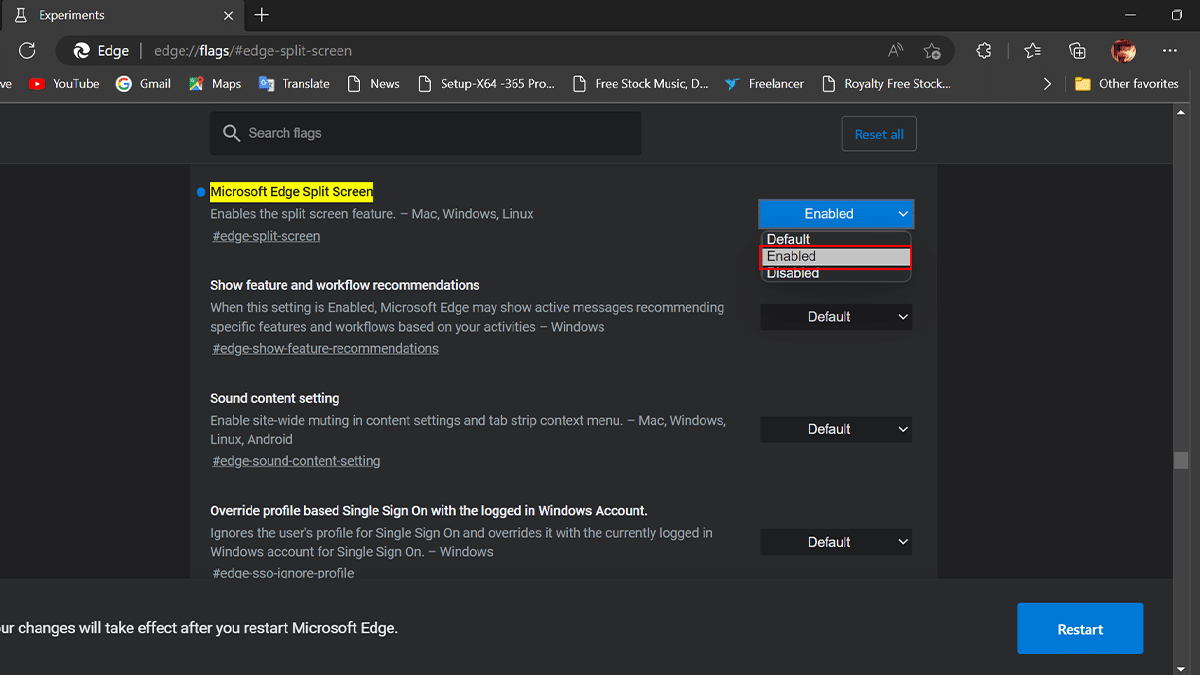Follow the #edge-split-screen link

(266, 237)
